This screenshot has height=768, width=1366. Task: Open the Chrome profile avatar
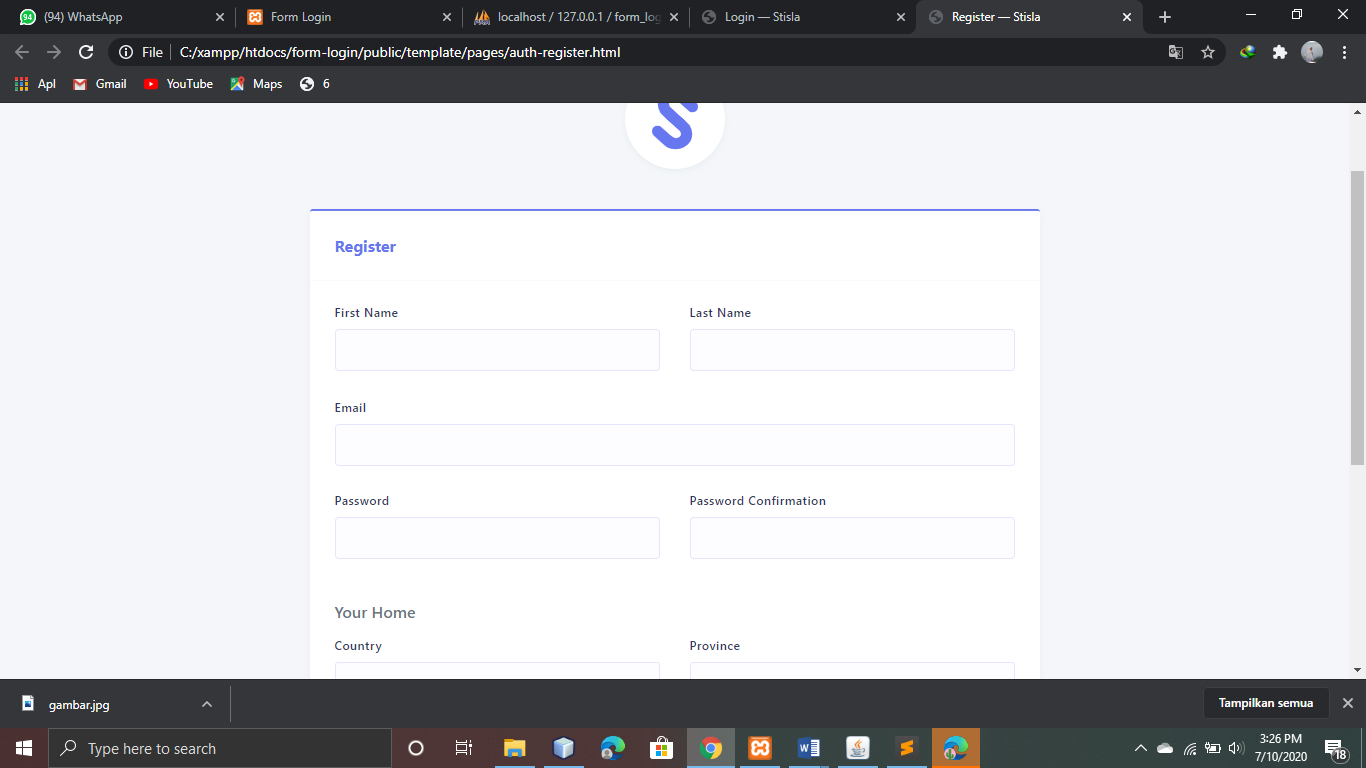pyautogui.click(x=1312, y=52)
